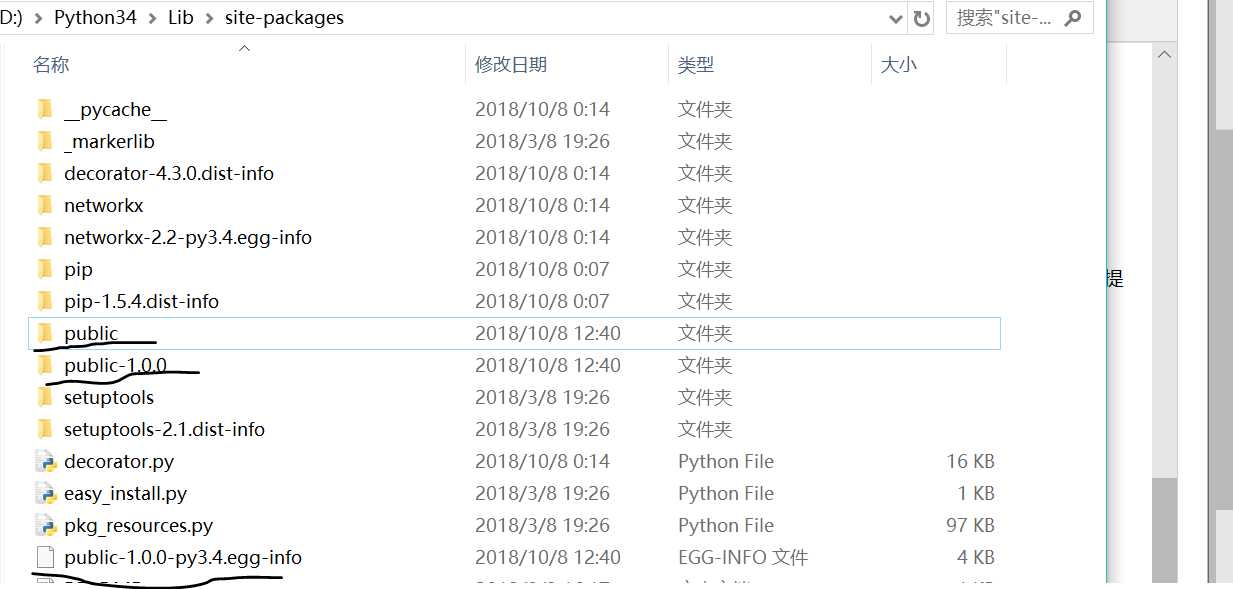Navigate to Python34 via breadcrumb
This screenshot has width=1233, height=589.
95,17
